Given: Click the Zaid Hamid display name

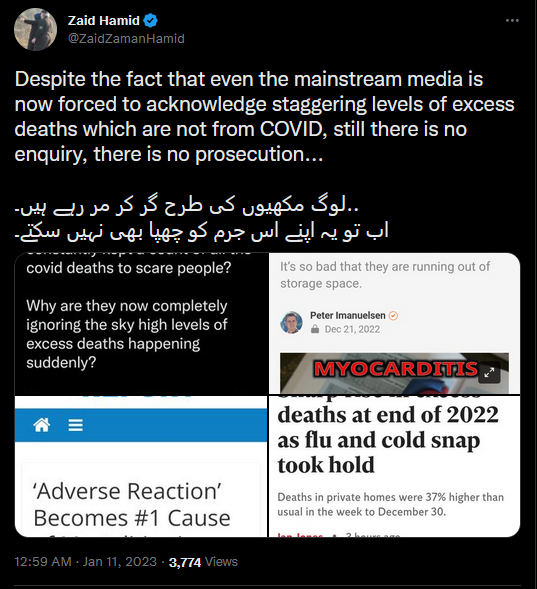Looking at the screenshot, I should tap(104, 20).
